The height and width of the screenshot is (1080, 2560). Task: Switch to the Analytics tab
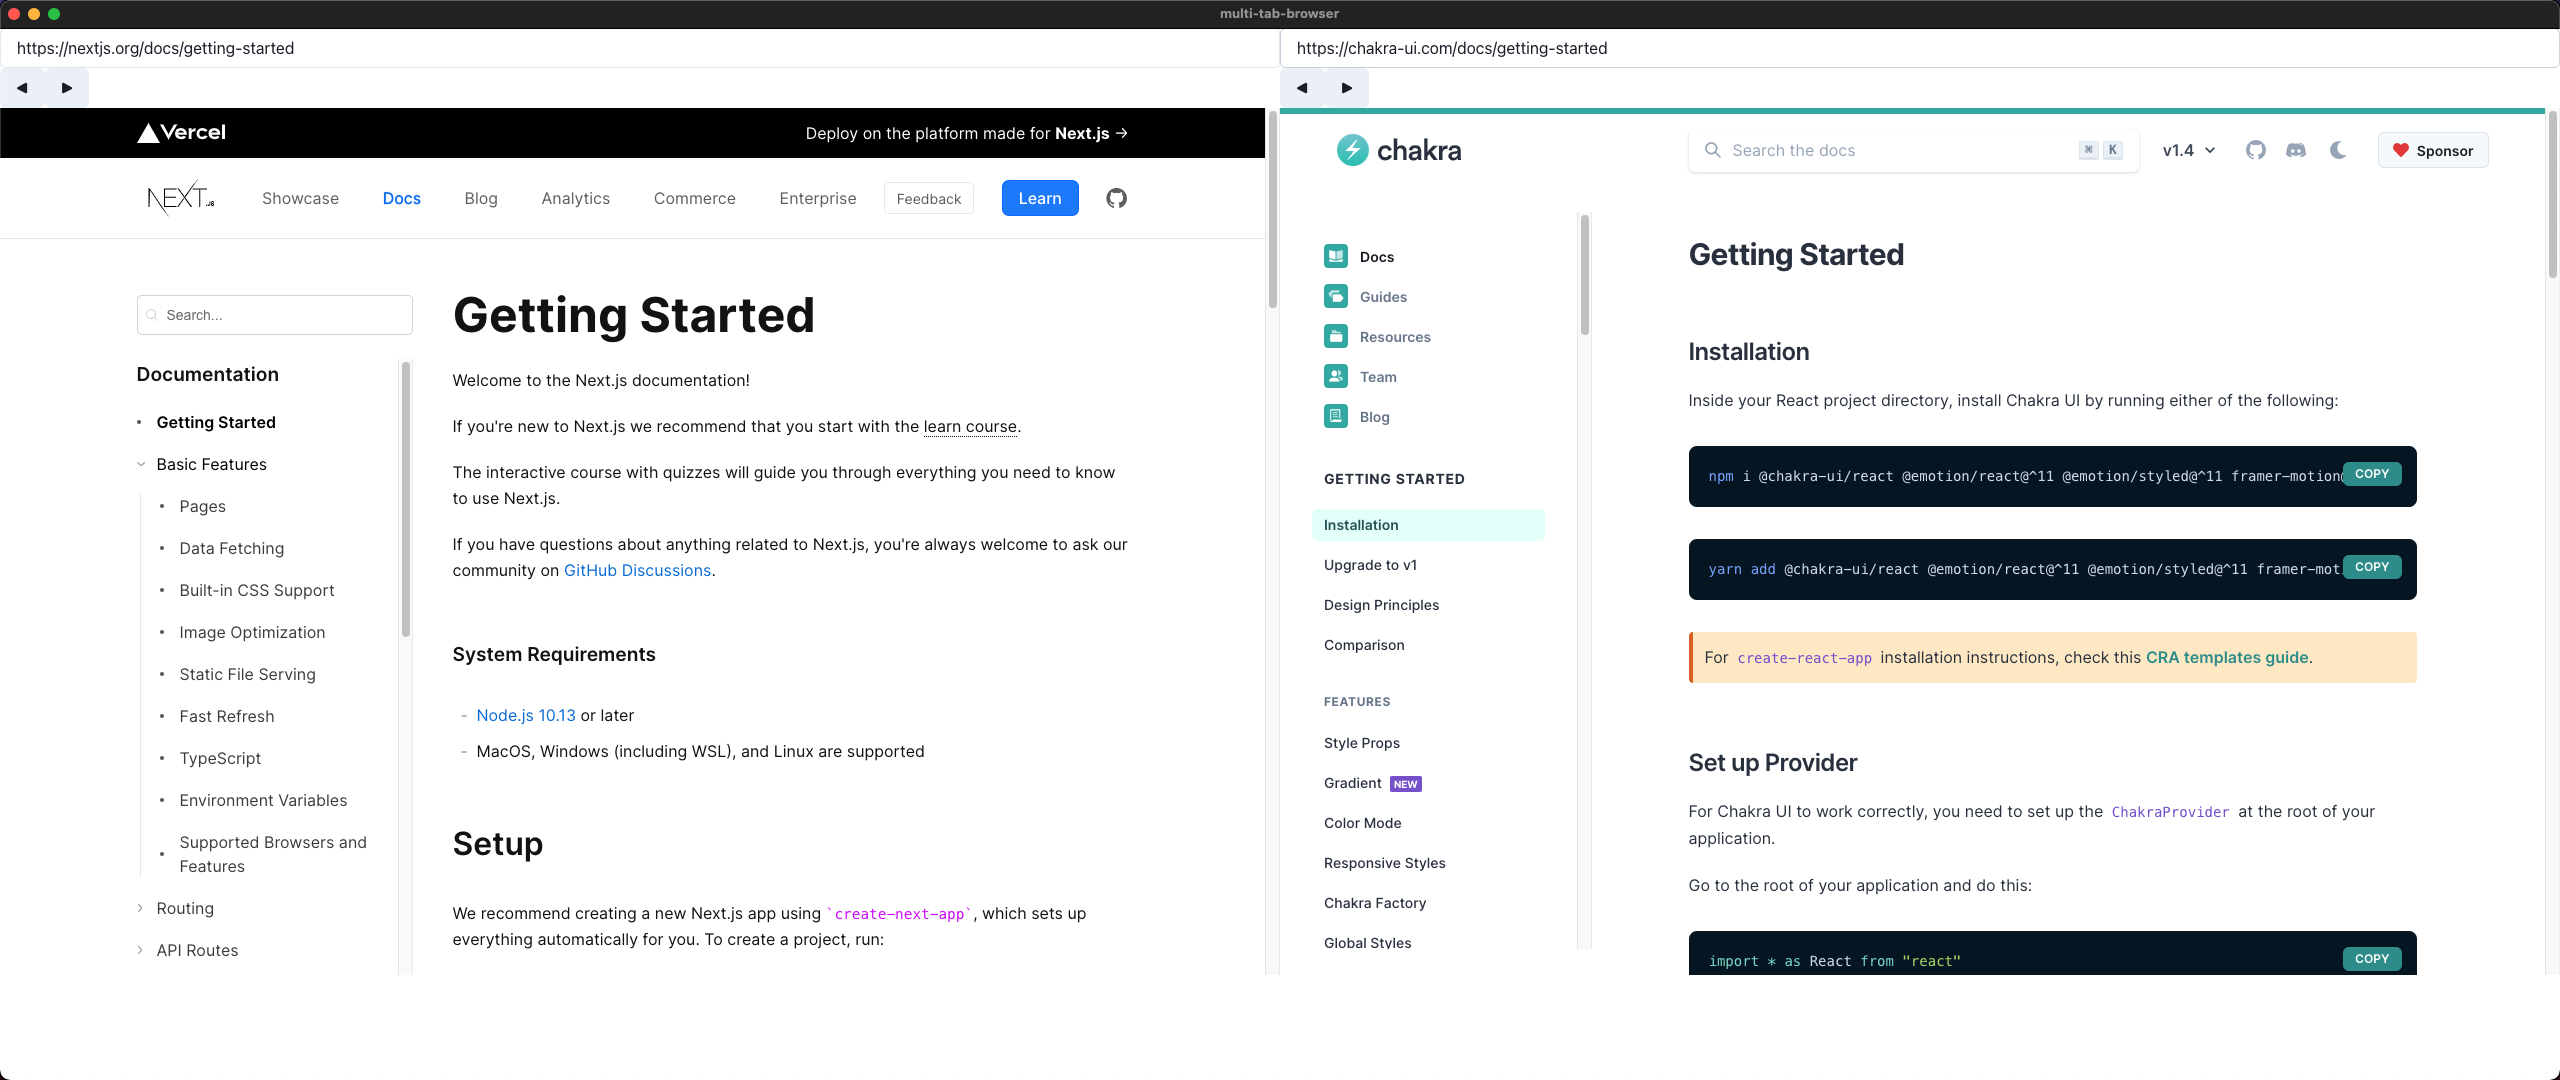click(576, 198)
